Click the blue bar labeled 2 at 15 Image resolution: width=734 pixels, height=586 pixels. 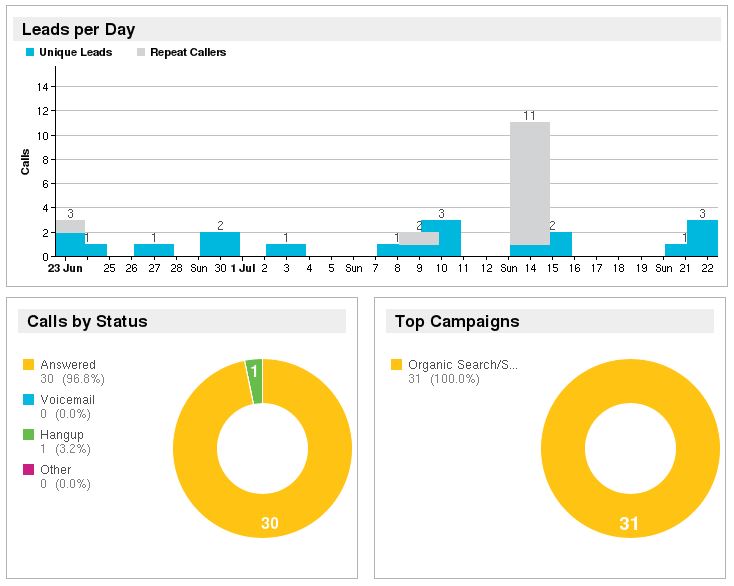tap(561, 244)
